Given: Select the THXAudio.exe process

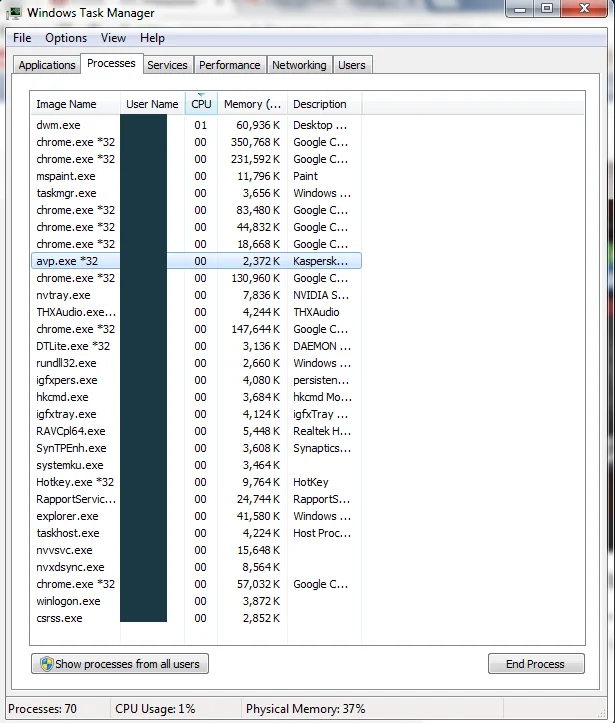Looking at the screenshot, I should click(x=196, y=312).
